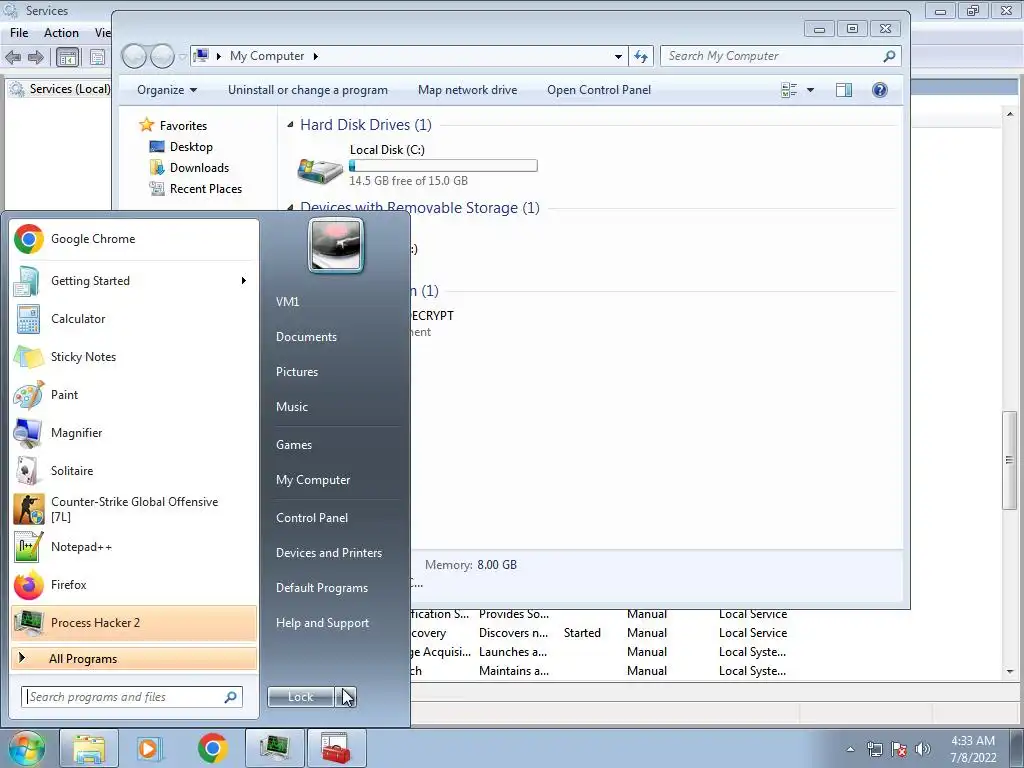Click Map network drive

[x=468, y=90]
